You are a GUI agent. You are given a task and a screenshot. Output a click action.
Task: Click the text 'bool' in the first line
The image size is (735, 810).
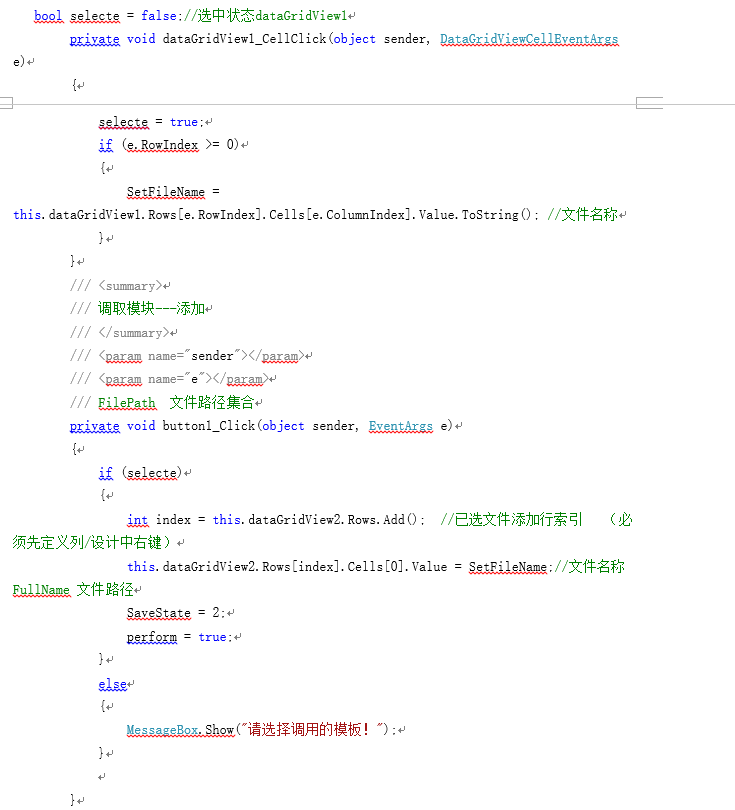click(x=48, y=16)
